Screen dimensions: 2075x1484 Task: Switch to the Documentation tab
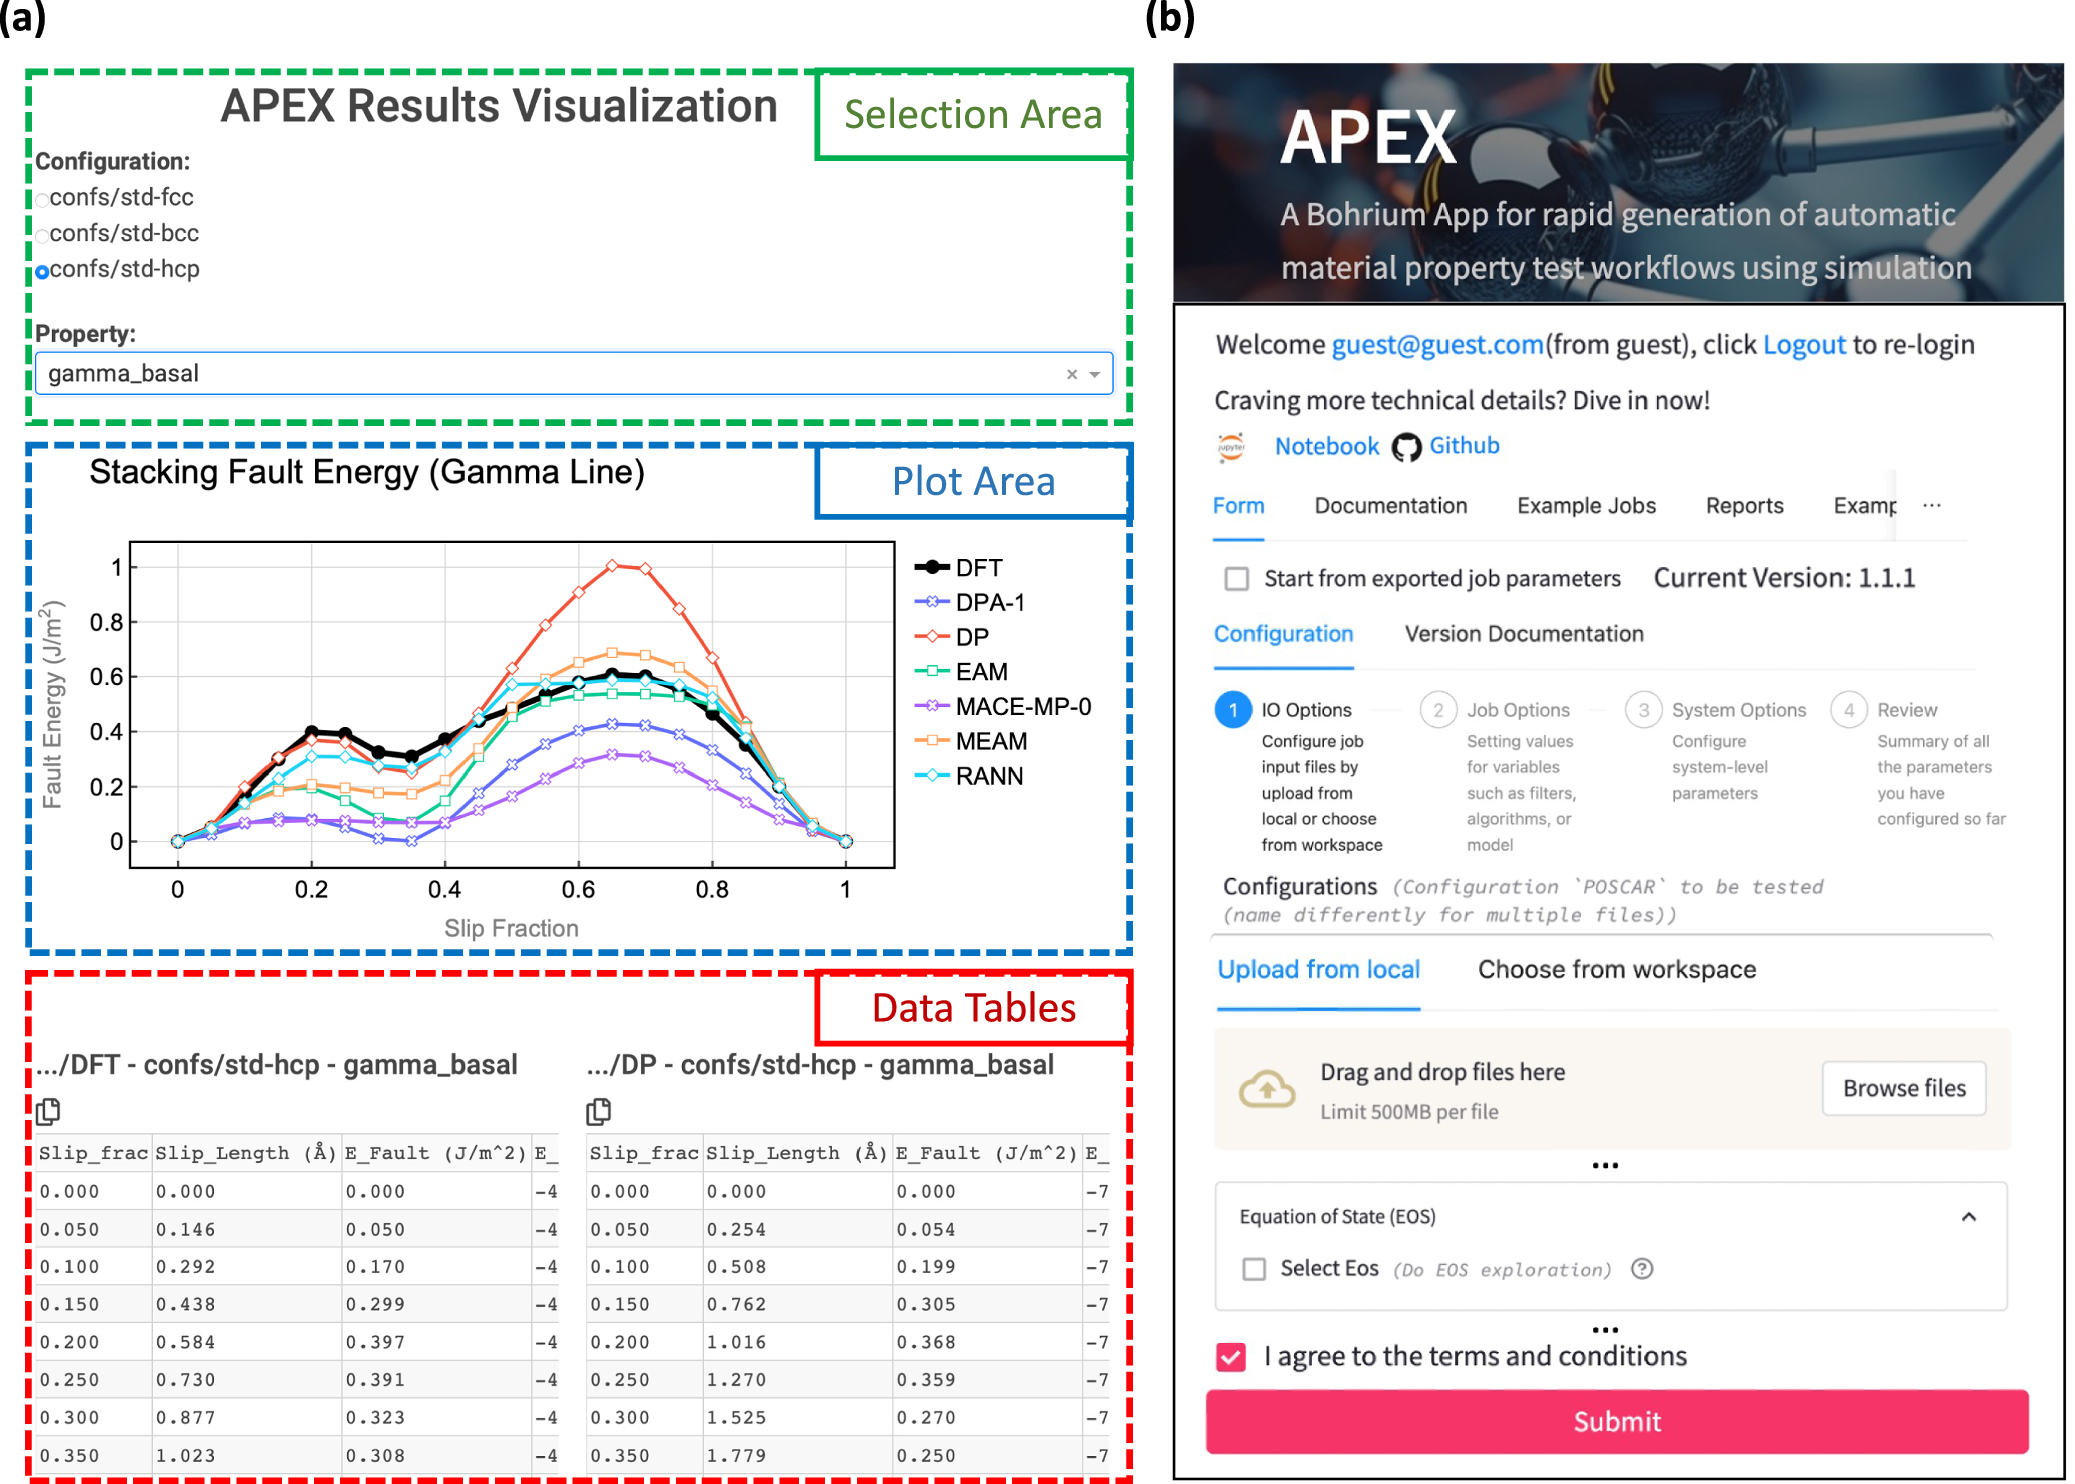coord(1390,506)
